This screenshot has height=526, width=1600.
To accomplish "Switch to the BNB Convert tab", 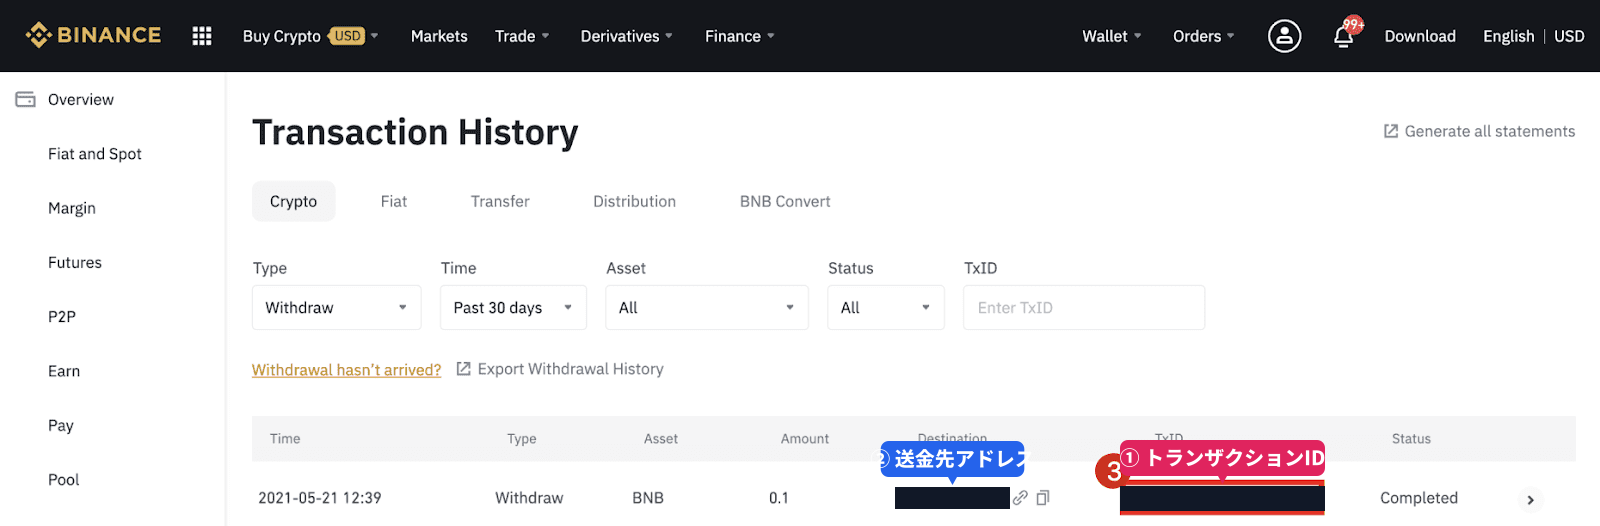I will [785, 201].
